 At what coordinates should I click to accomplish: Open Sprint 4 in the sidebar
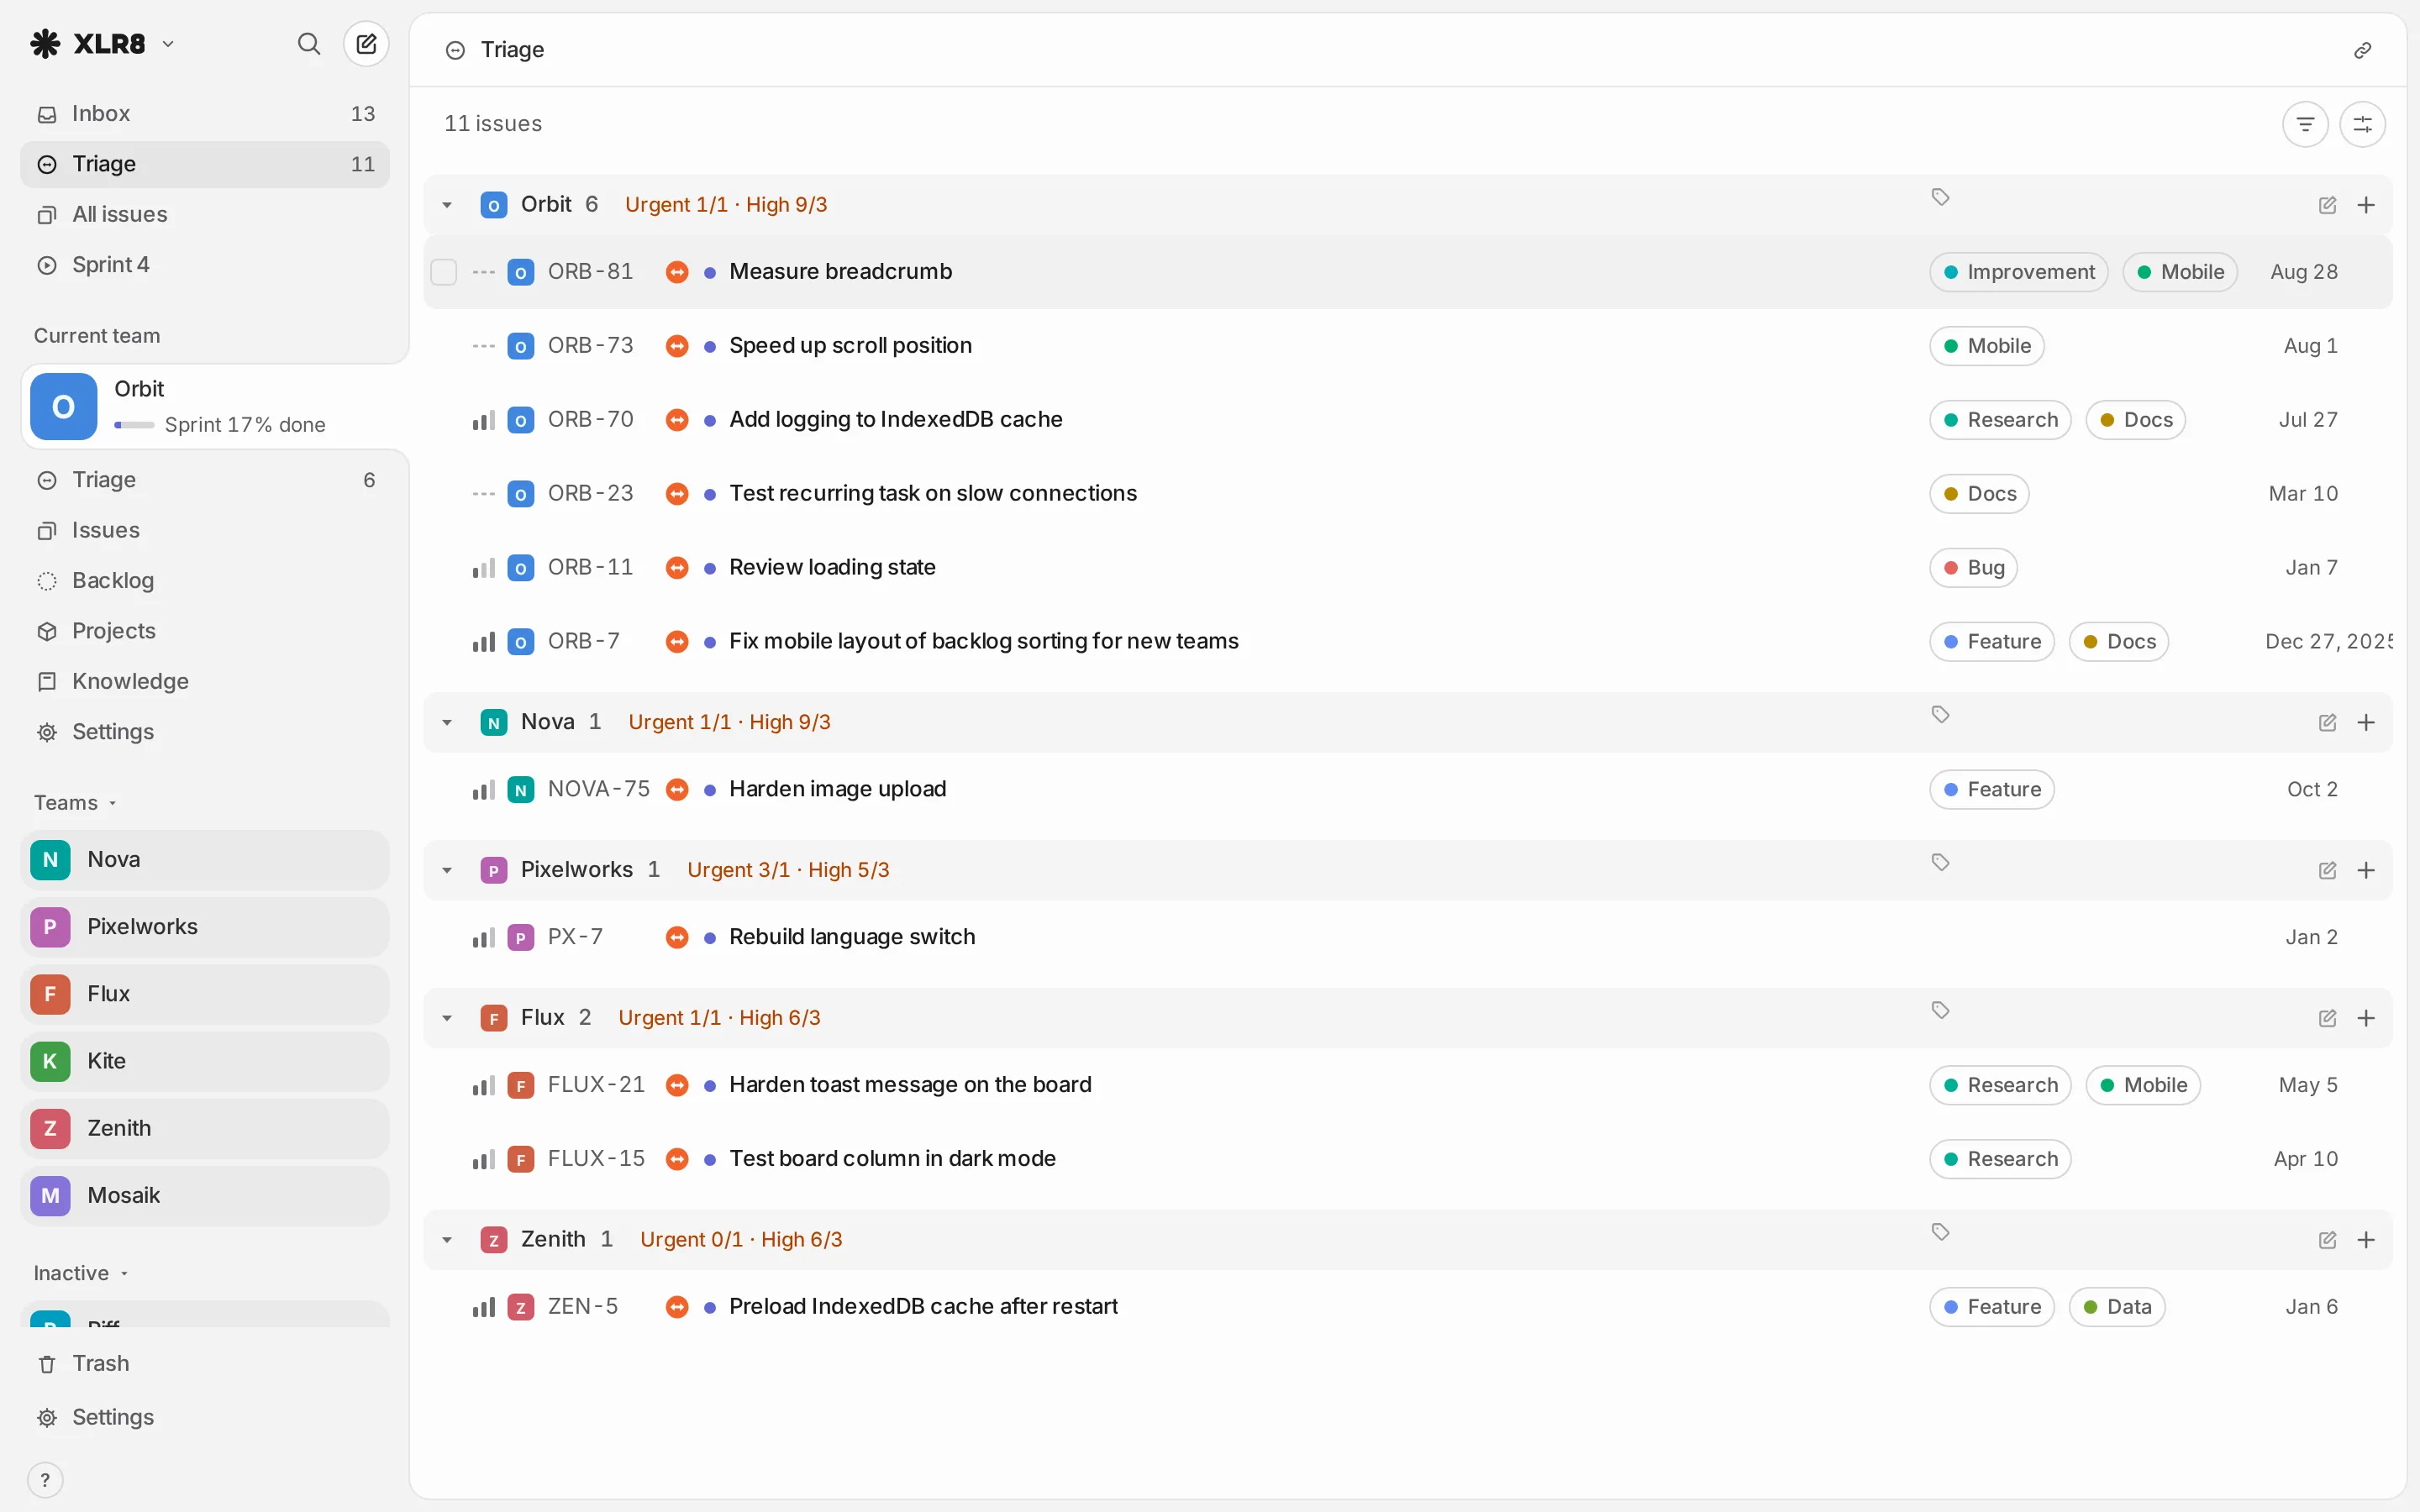(x=205, y=265)
